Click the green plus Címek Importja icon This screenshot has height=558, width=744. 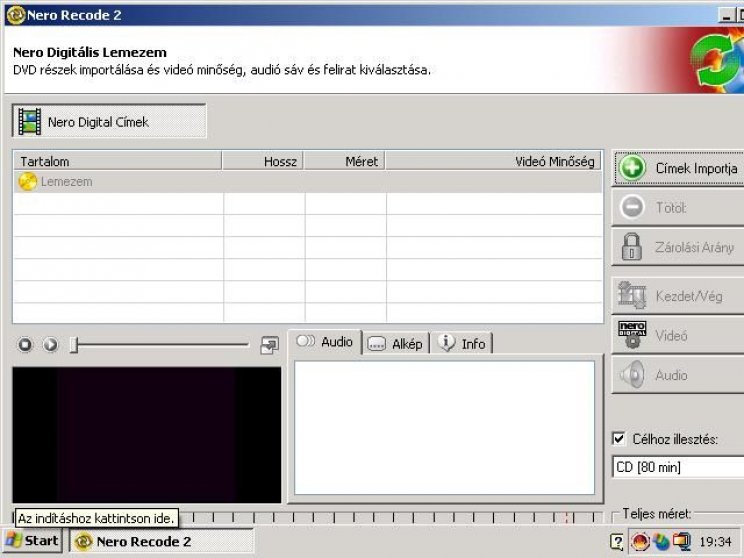632,168
